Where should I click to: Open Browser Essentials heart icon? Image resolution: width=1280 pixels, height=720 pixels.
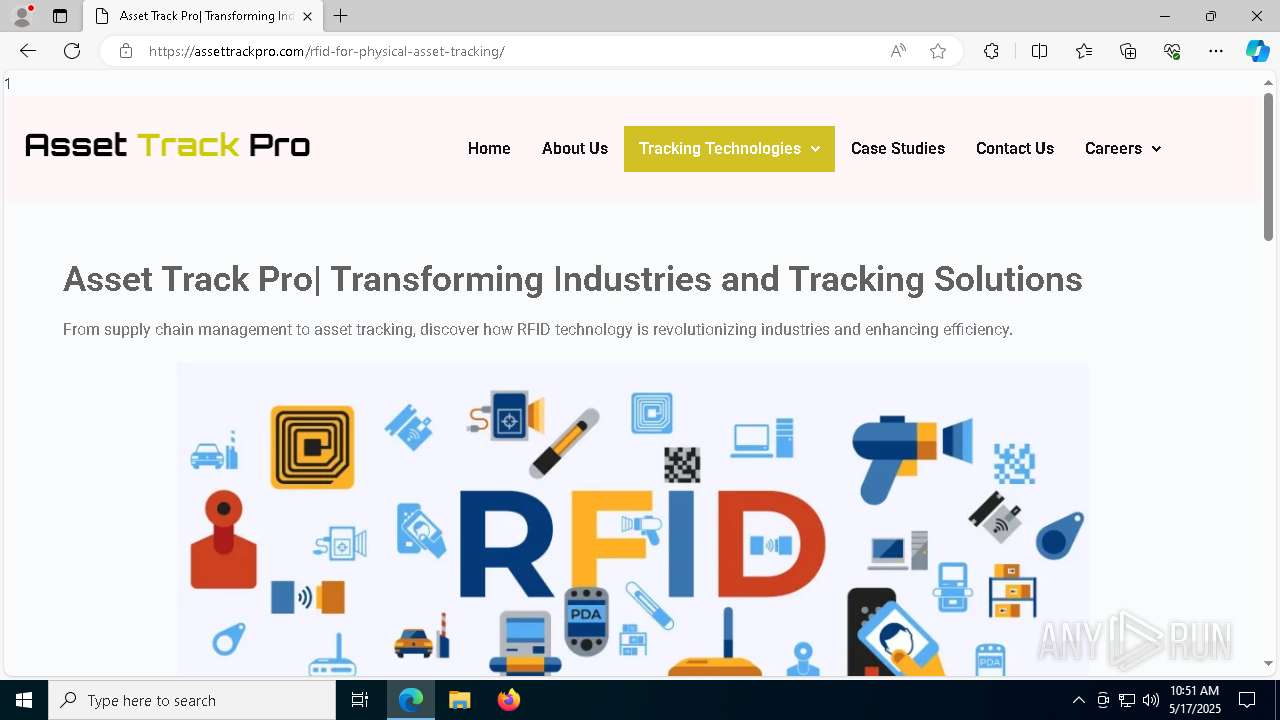(x=1172, y=51)
